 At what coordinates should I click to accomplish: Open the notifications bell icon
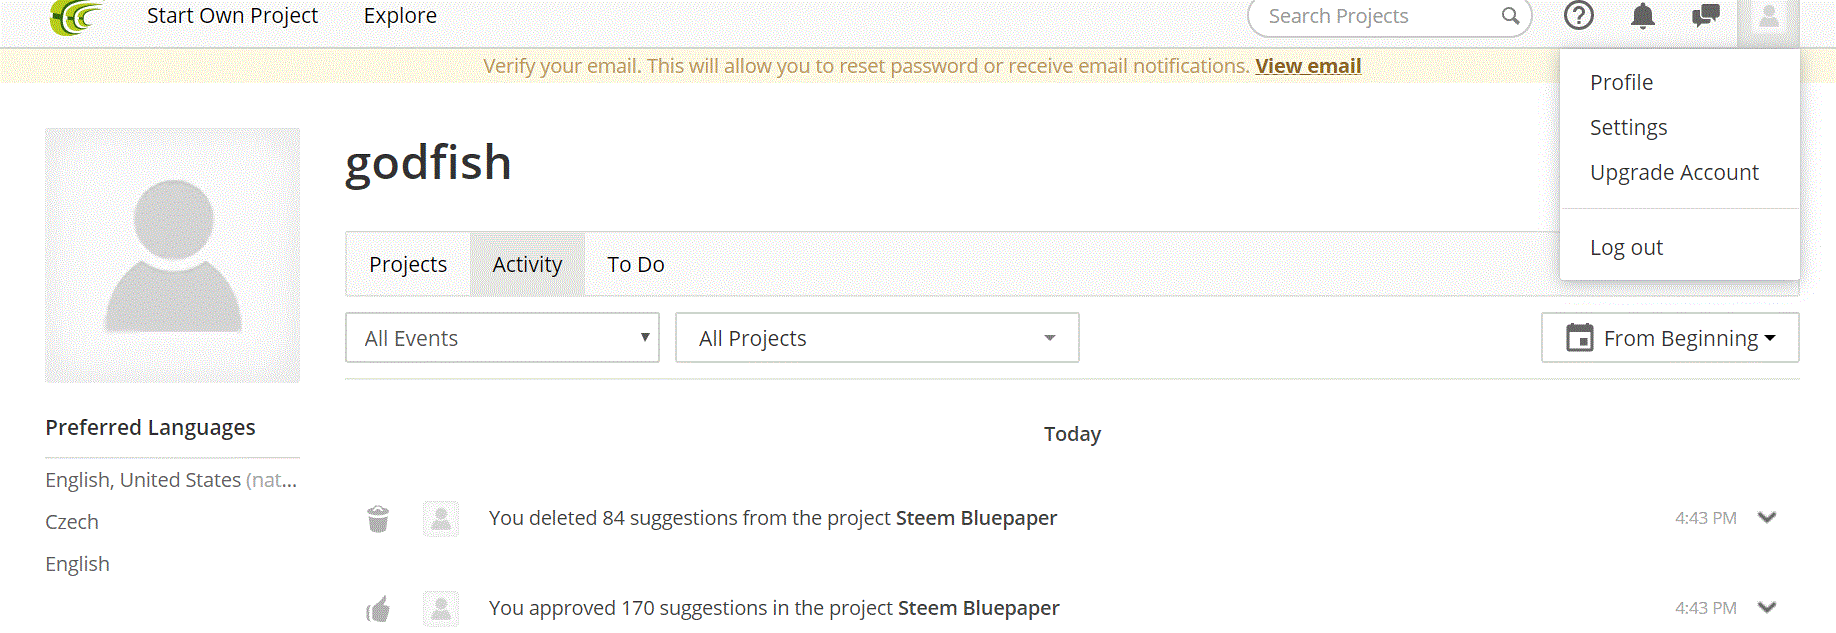tap(1643, 15)
